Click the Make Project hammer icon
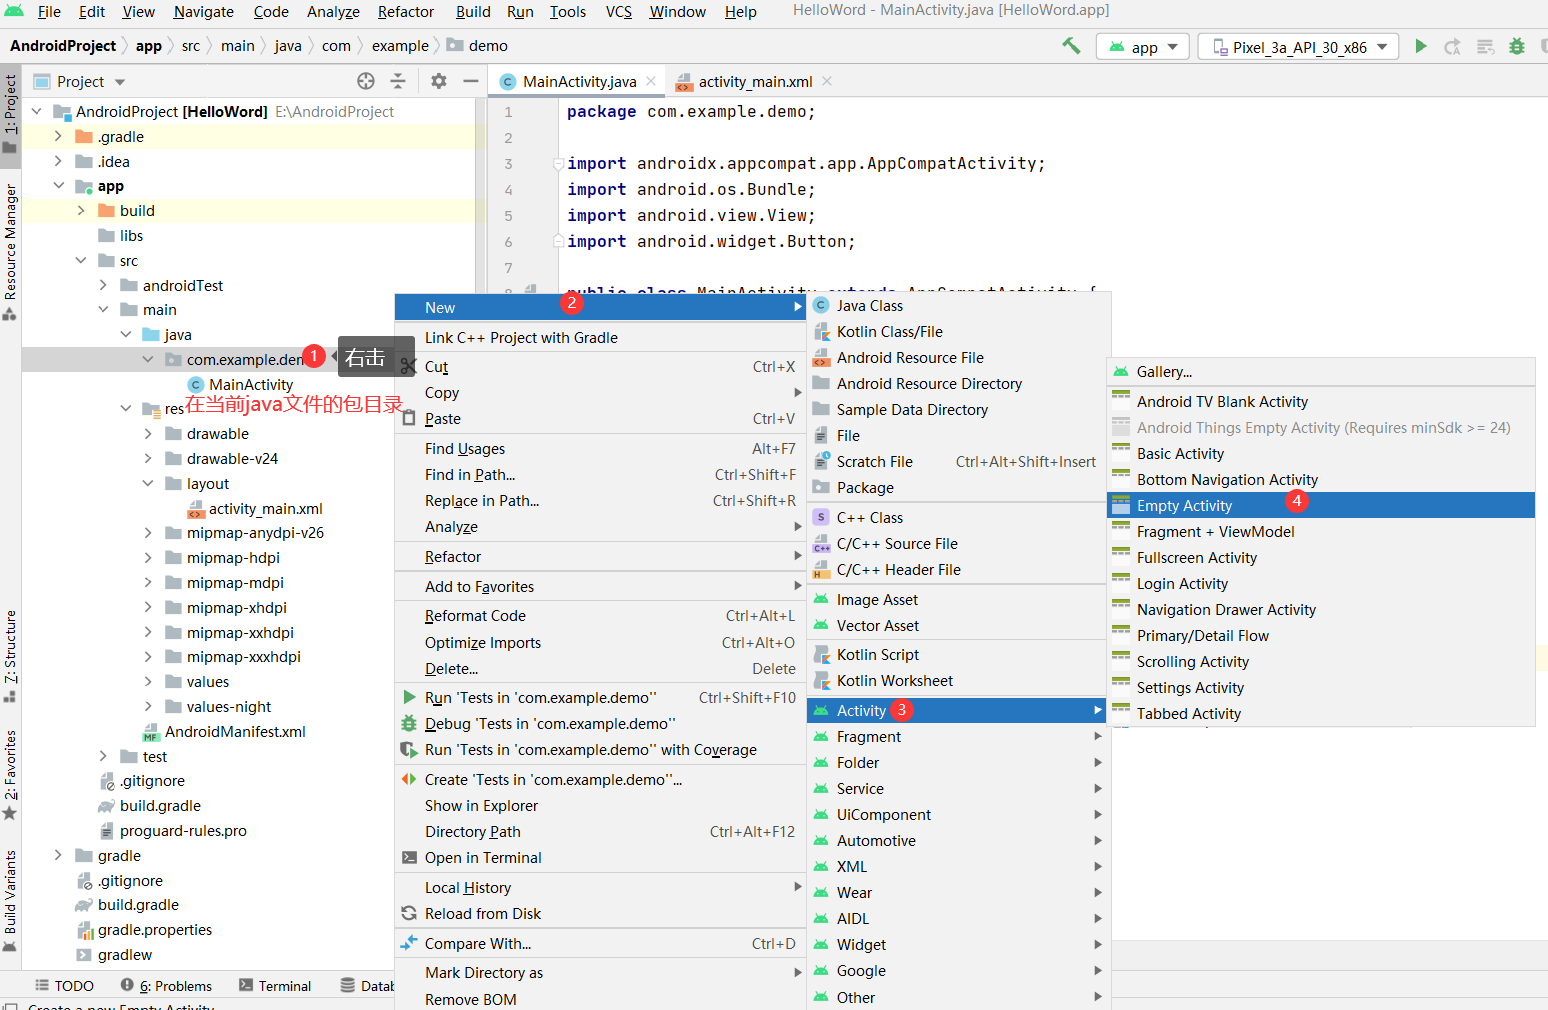This screenshot has height=1010, width=1548. [1071, 46]
